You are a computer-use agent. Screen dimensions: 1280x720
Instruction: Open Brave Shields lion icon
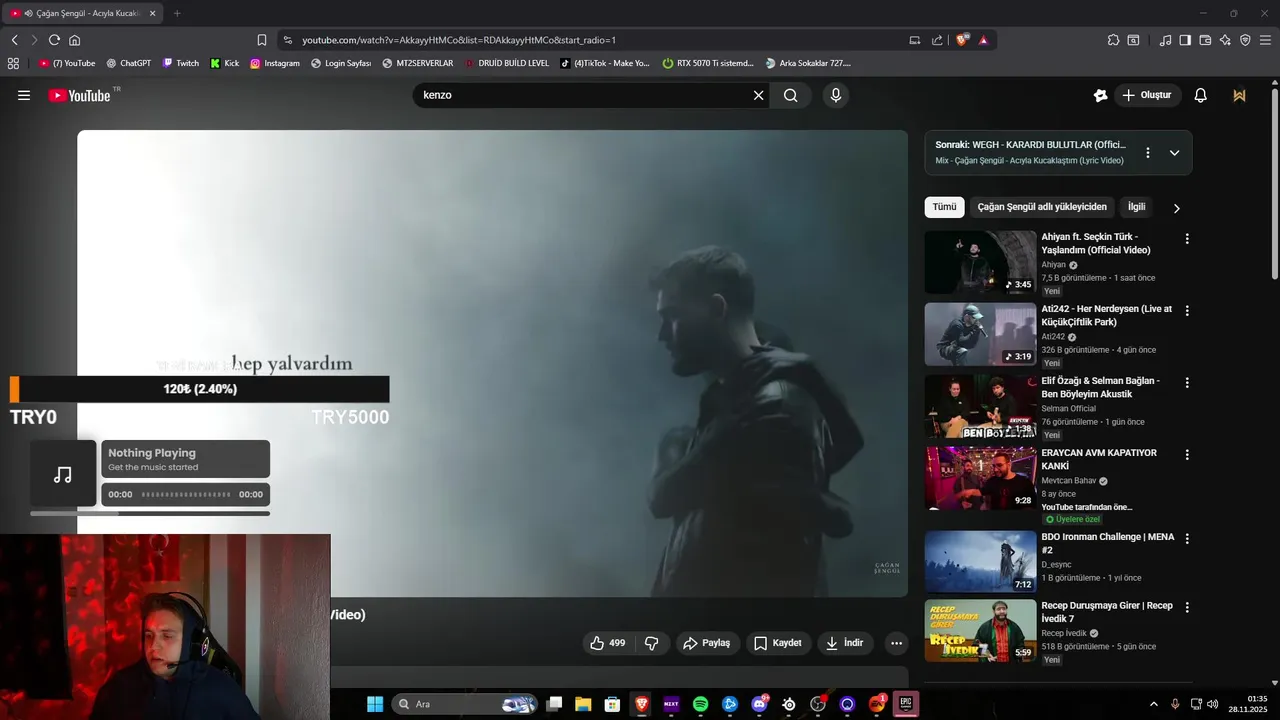(x=962, y=40)
